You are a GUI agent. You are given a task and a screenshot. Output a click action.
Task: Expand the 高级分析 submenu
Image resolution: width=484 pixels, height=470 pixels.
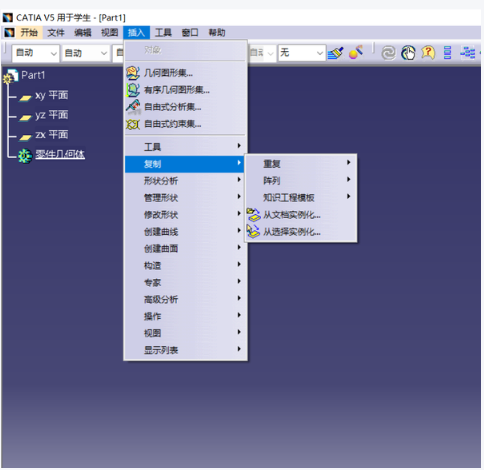point(185,299)
